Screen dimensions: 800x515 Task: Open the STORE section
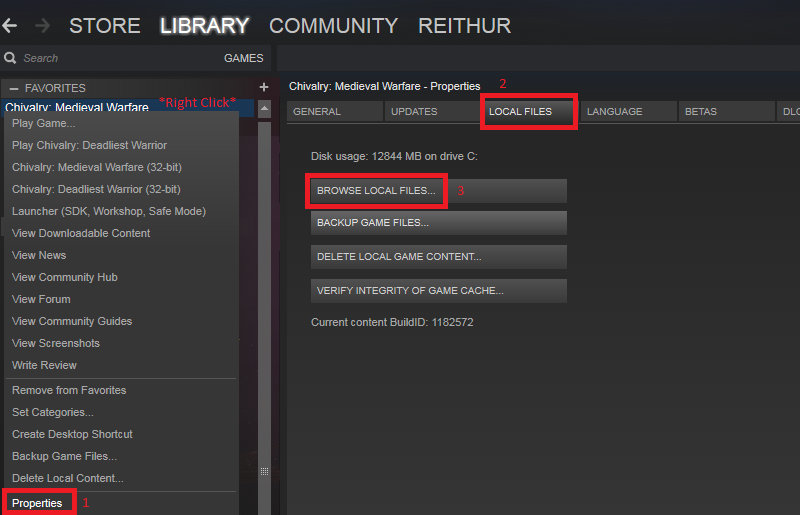105,26
